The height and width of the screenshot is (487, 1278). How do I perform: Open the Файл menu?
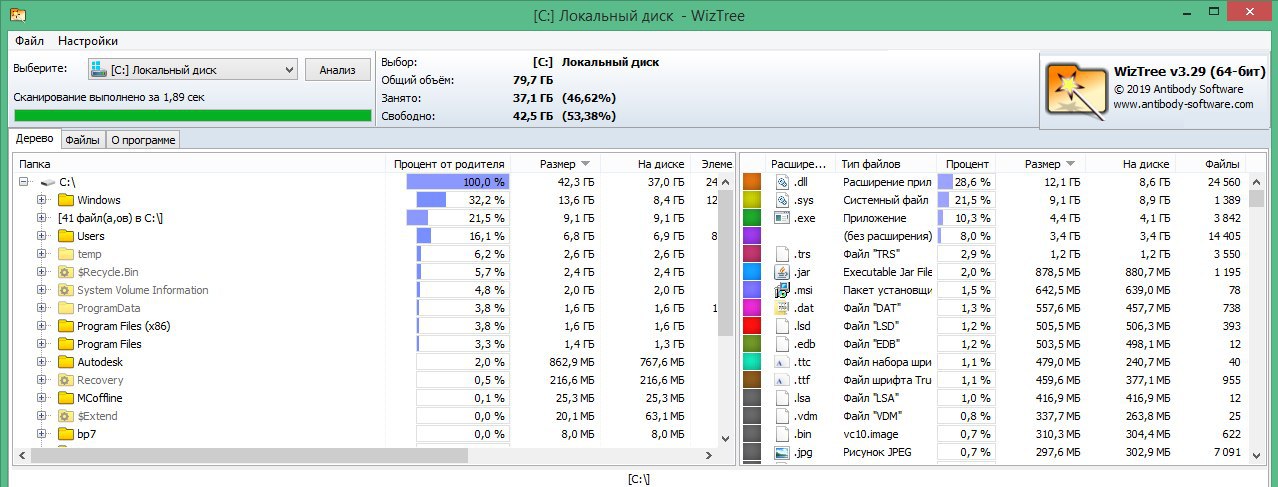click(x=29, y=41)
